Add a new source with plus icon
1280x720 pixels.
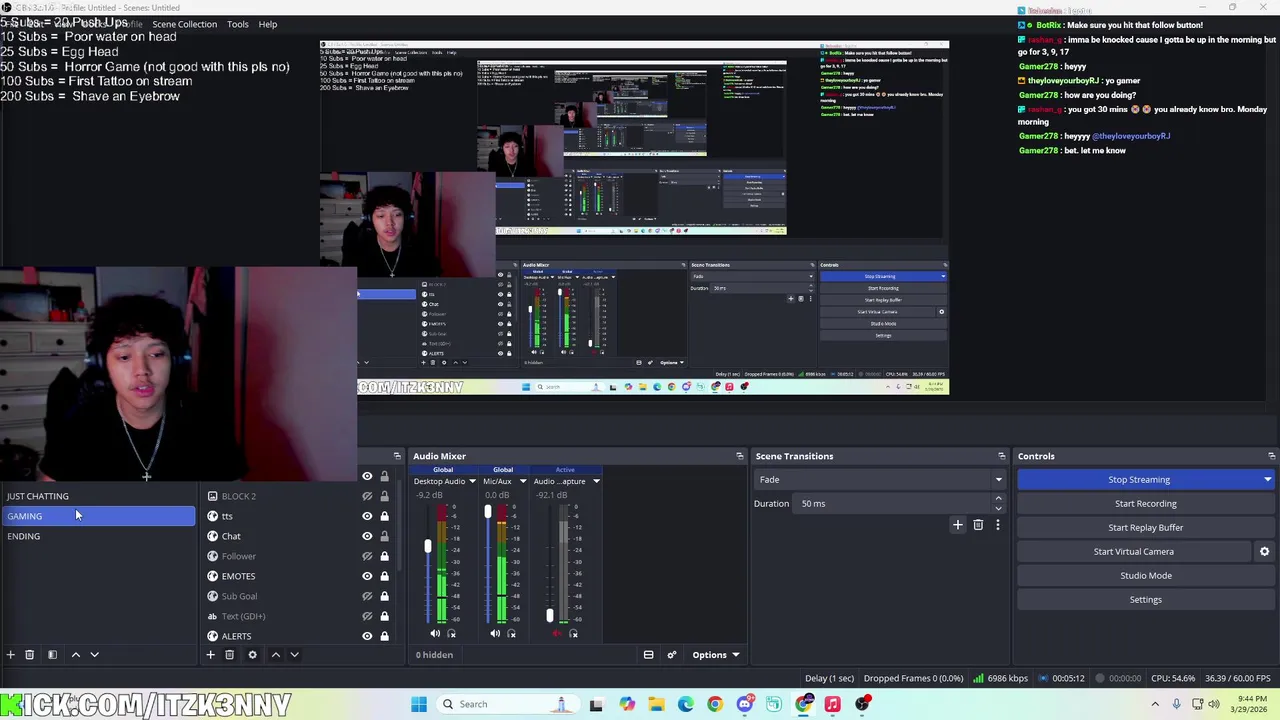(x=210, y=655)
